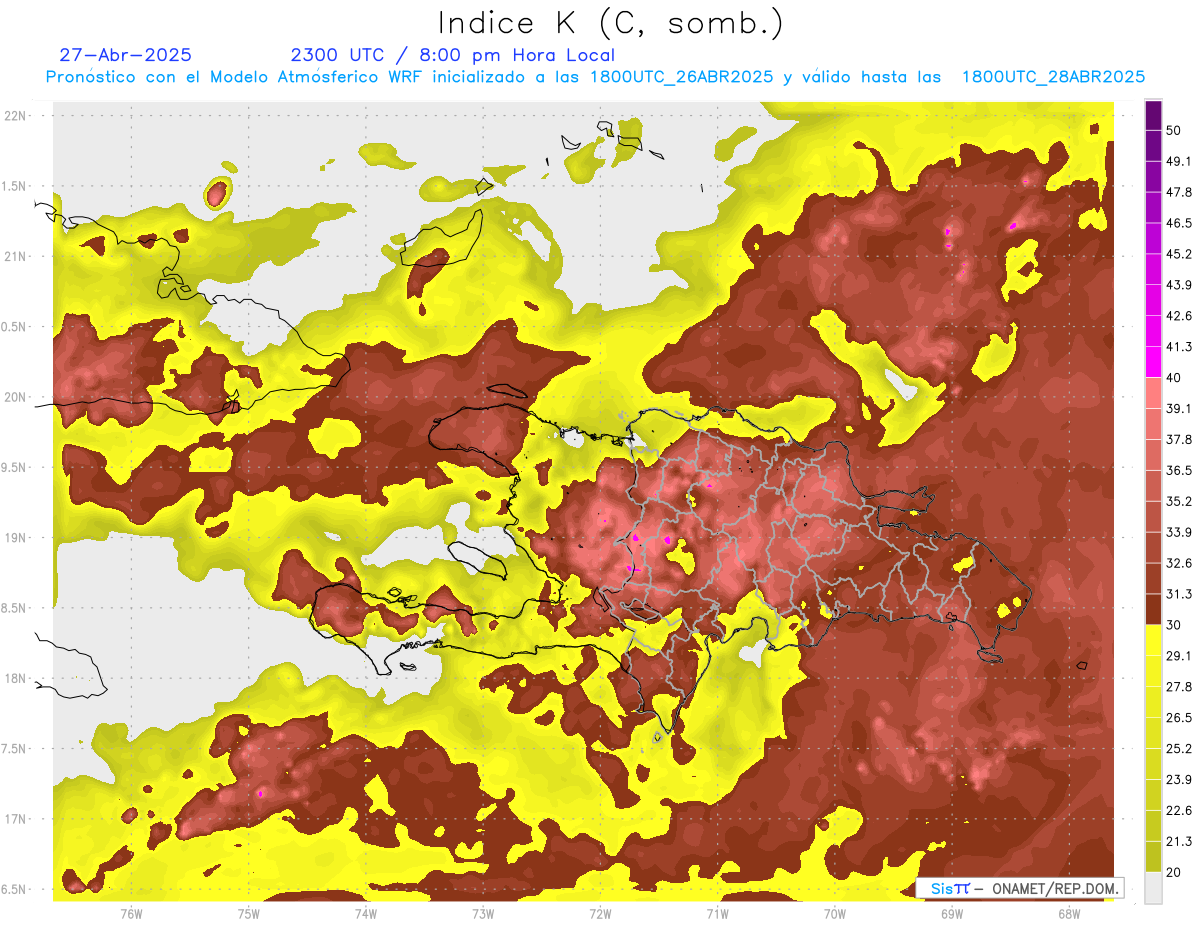The height and width of the screenshot is (927, 1200).
Task: Click the color bar value "45.2"
Action: click(1178, 254)
